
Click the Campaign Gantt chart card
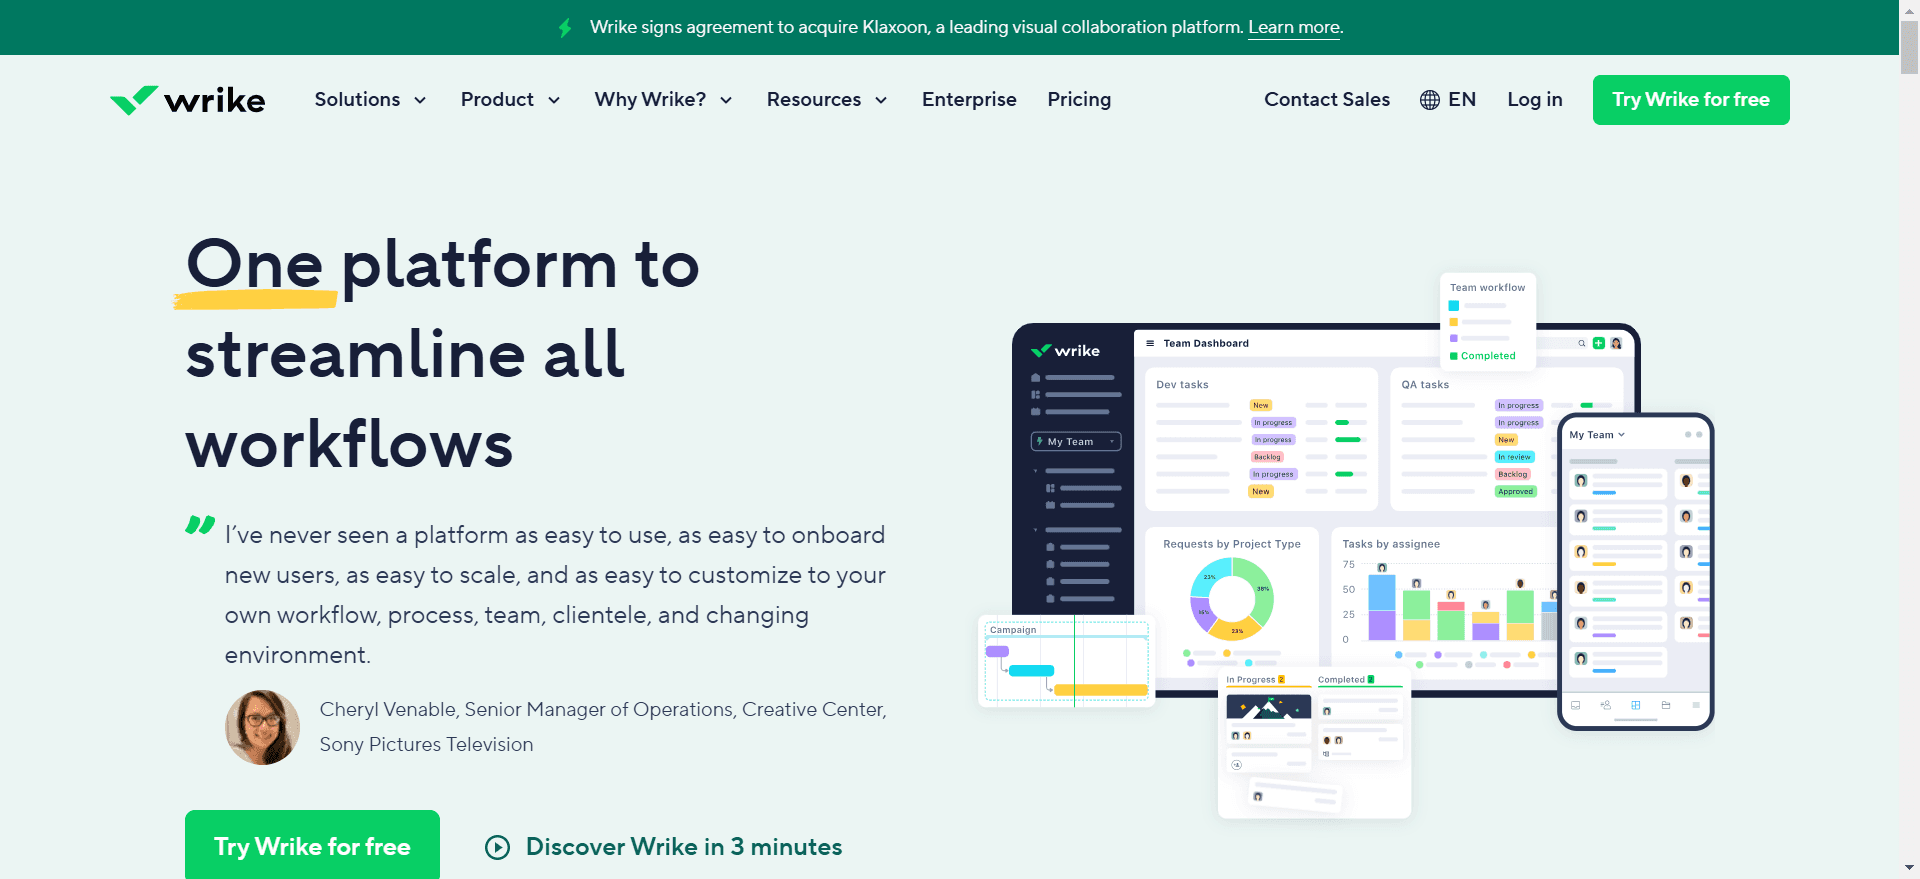coord(1066,661)
